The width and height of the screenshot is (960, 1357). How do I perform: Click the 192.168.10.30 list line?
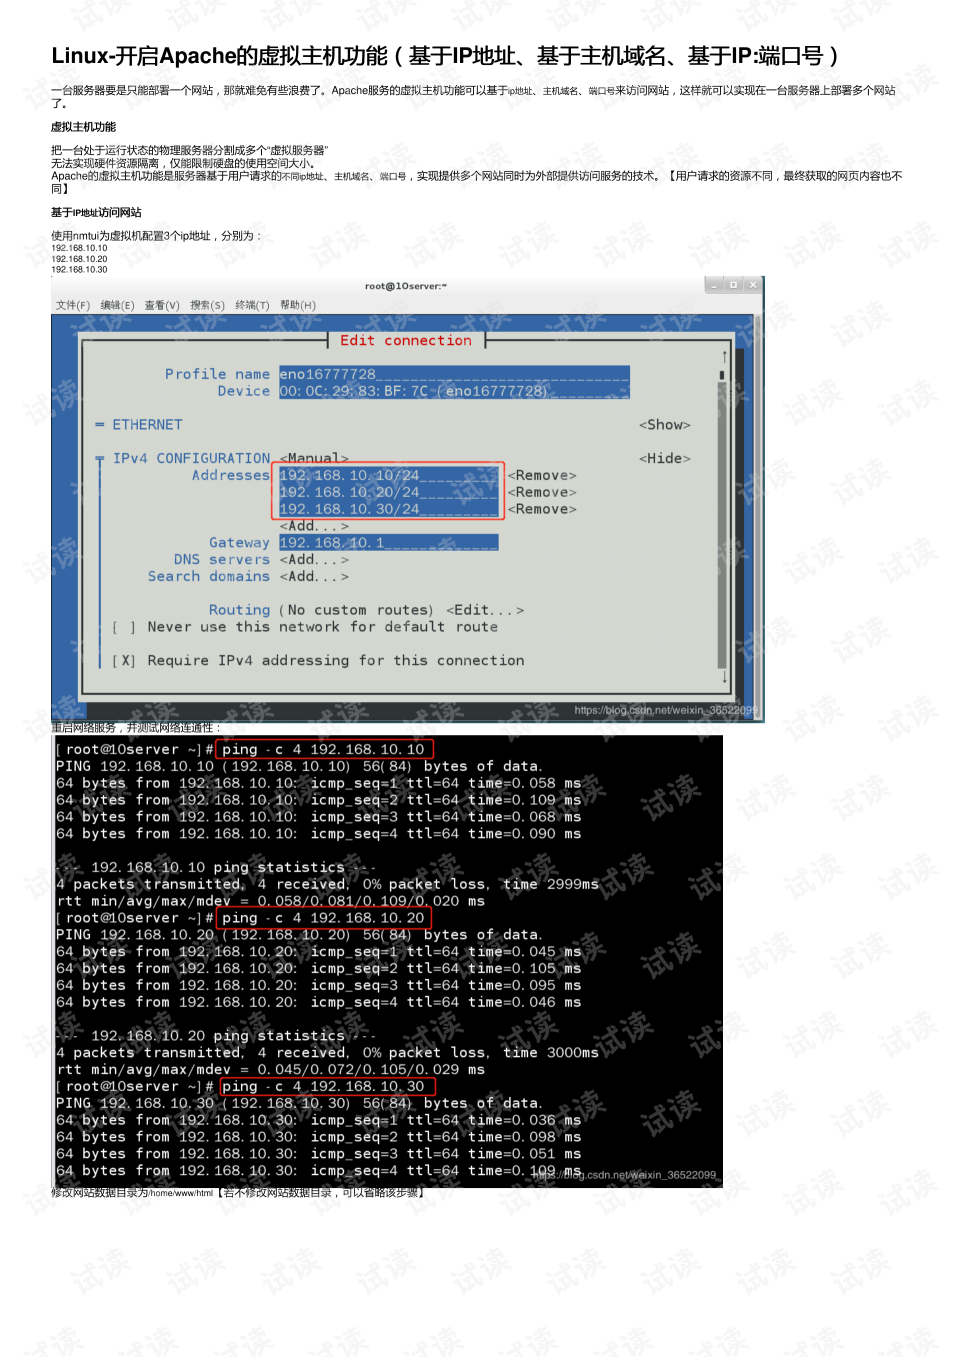79,269
